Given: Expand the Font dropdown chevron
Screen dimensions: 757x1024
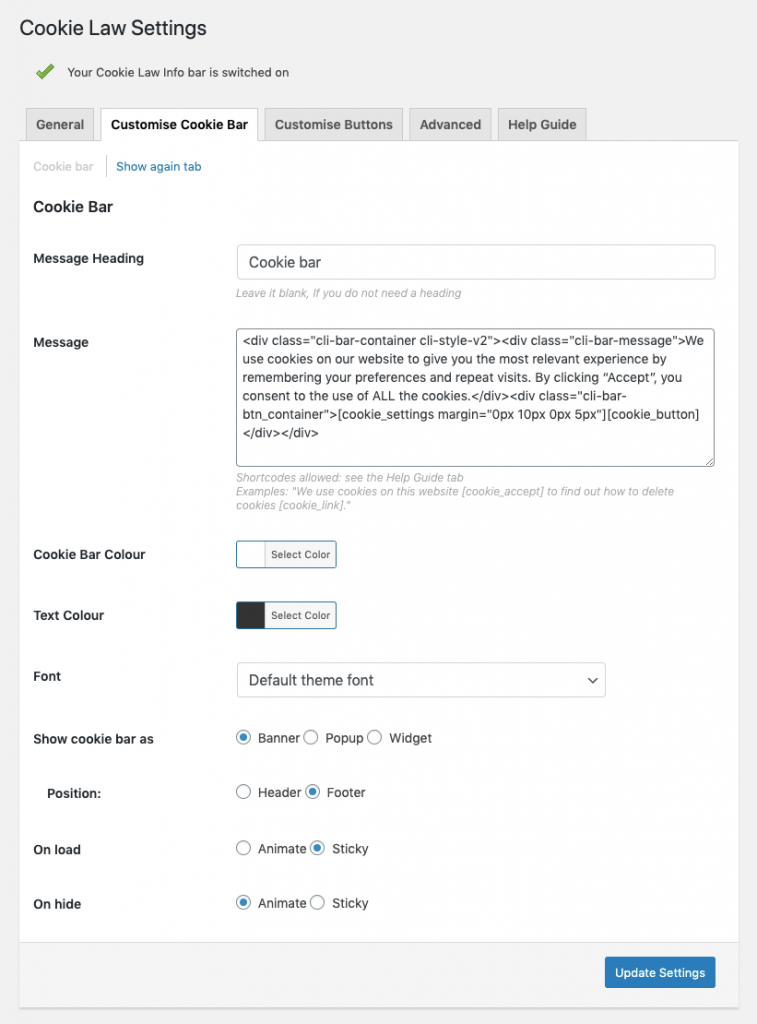Looking at the screenshot, I should point(592,680).
